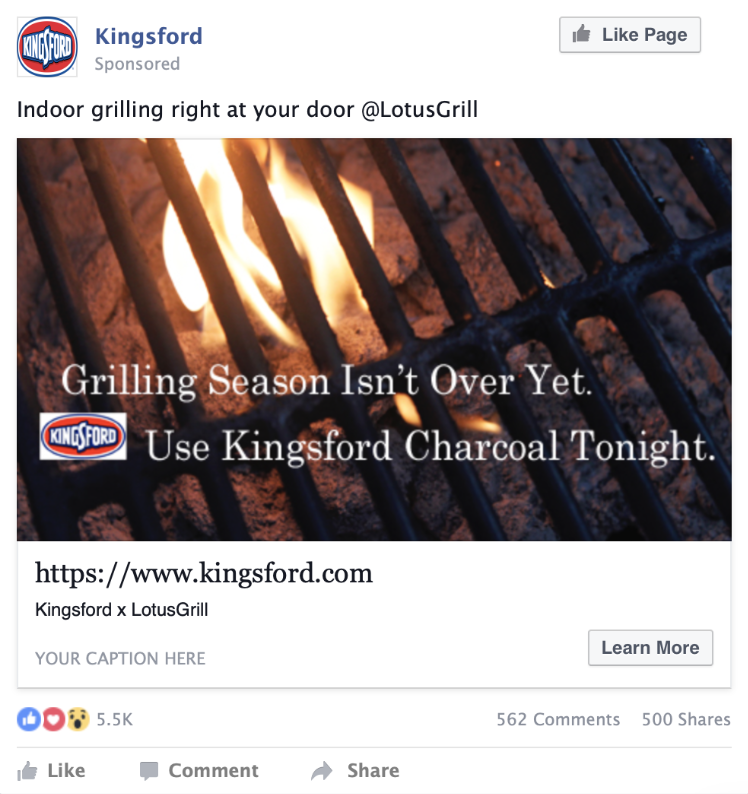Click the yellow Wow reaction emoji
Image resolution: width=748 pixels, height=794 pixels.
[x=77, y=719]
